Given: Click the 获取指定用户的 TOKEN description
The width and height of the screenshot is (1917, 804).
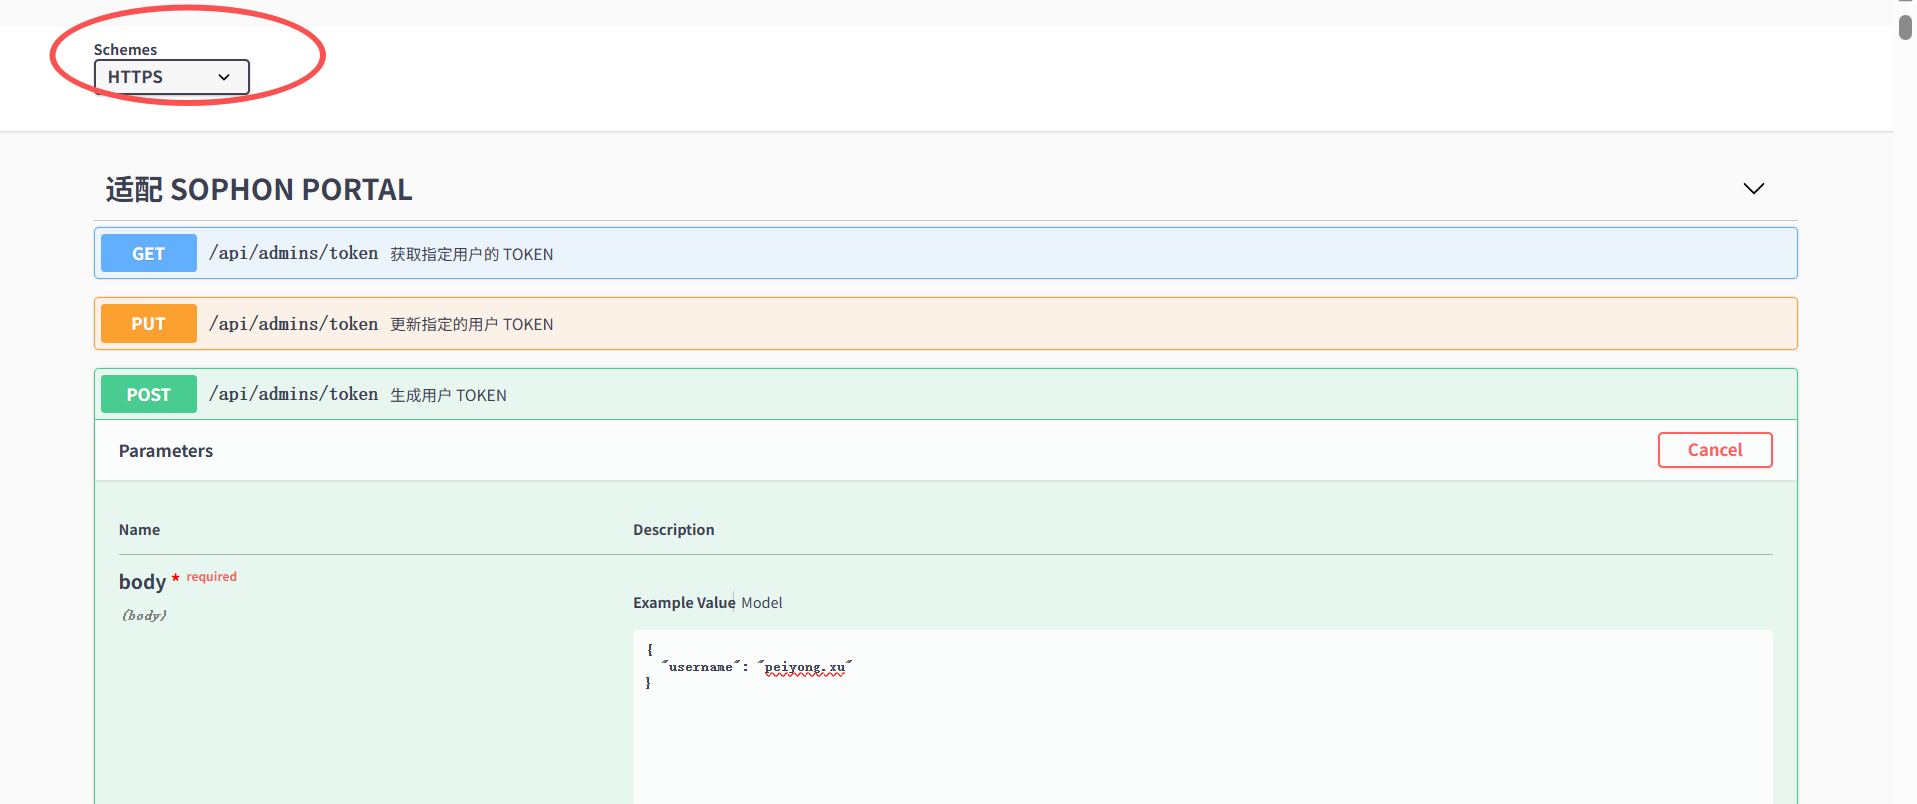Looking at the screenshot, I should coord(472,254).
